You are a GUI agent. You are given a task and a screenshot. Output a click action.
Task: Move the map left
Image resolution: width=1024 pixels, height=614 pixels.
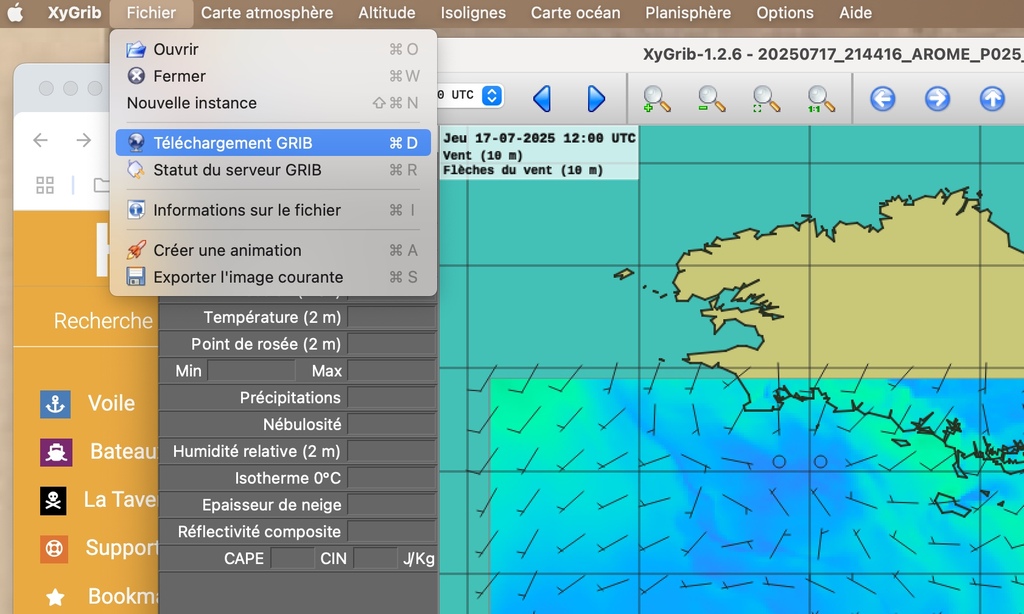coord(882,99)
